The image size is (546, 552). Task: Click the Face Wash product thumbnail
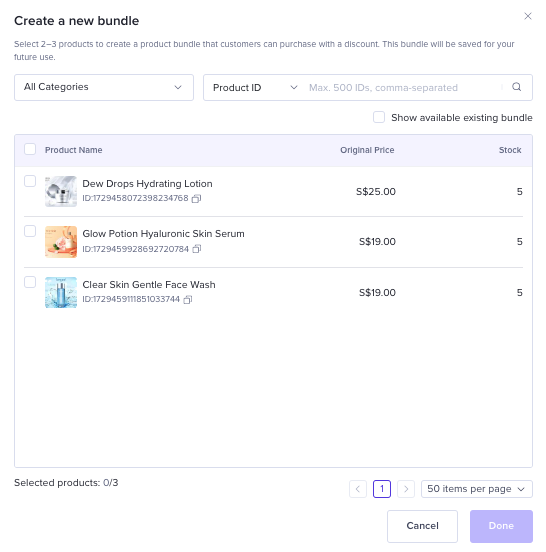[x=61, y=292]
